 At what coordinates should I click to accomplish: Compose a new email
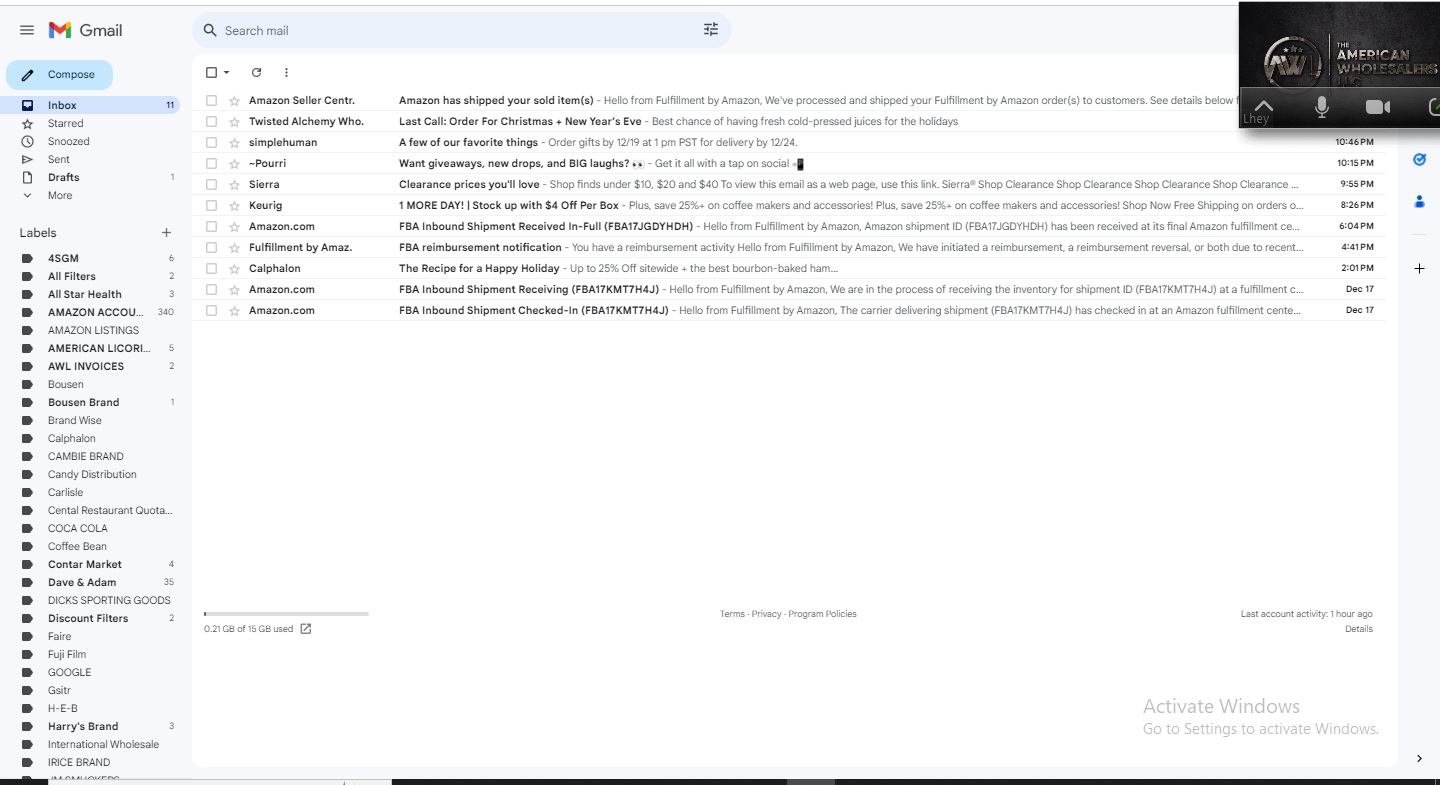point(60,75)
